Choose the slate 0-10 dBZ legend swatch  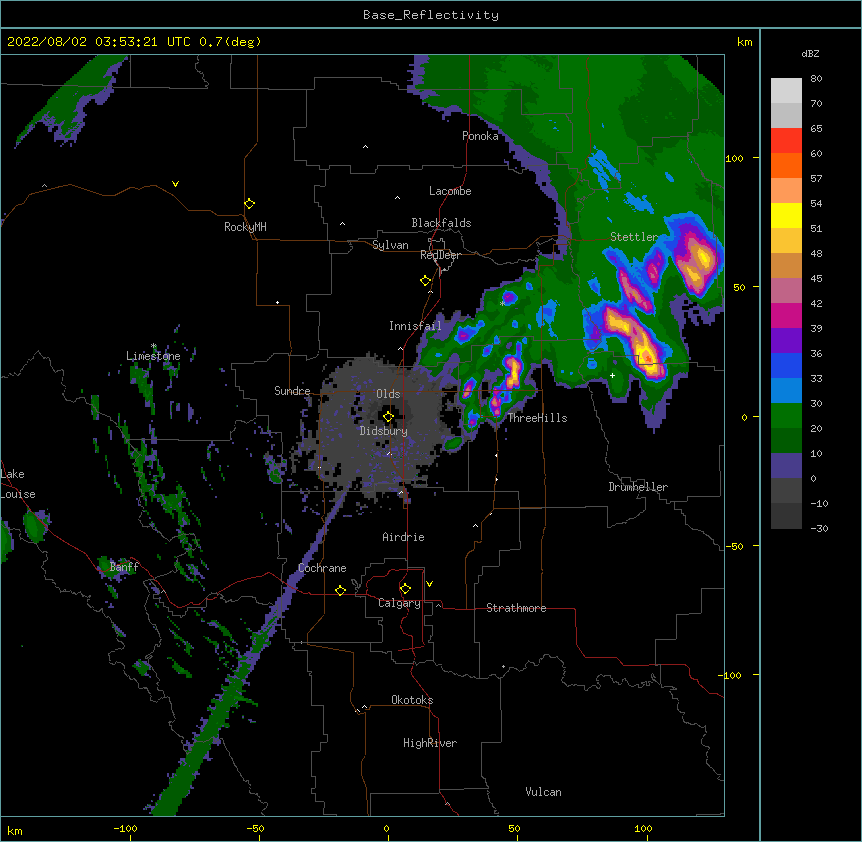pos(786,466)
